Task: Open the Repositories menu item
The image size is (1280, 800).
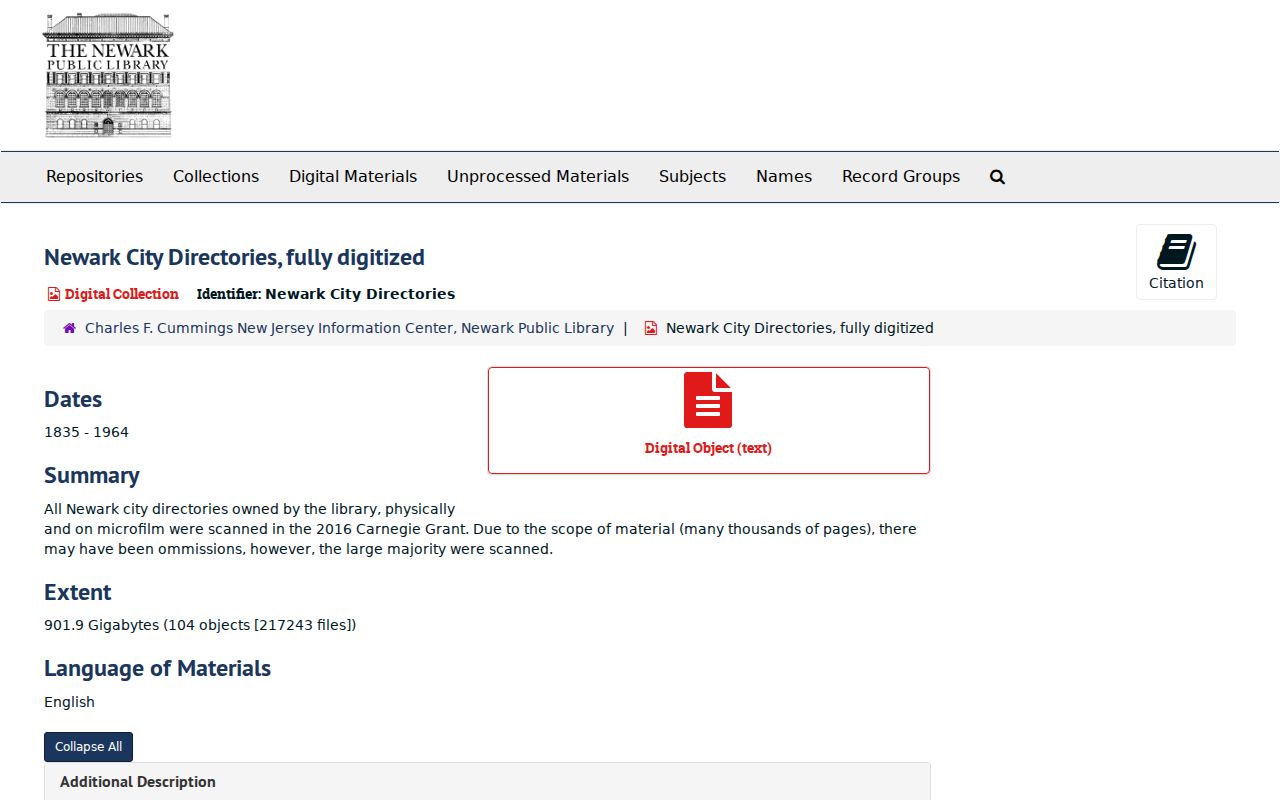Action: [x=94, y=176]
